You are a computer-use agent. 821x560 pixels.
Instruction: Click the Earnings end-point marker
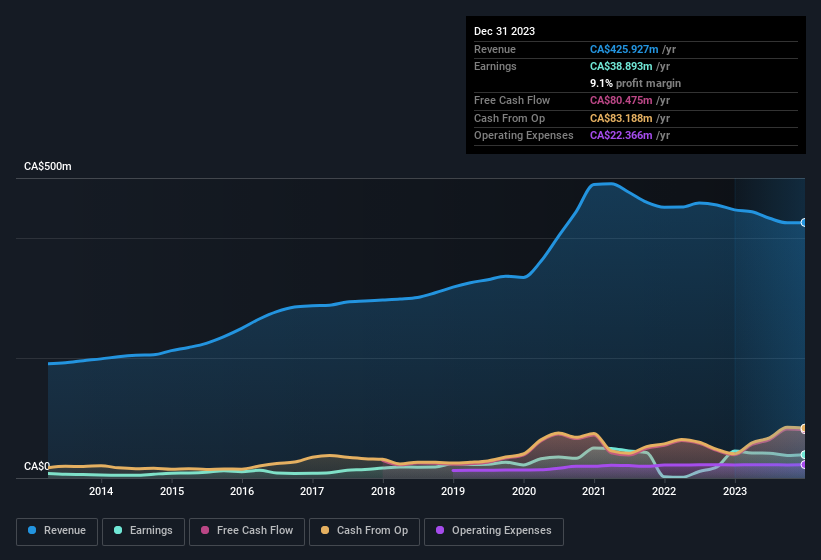click(x=804, y=454)
